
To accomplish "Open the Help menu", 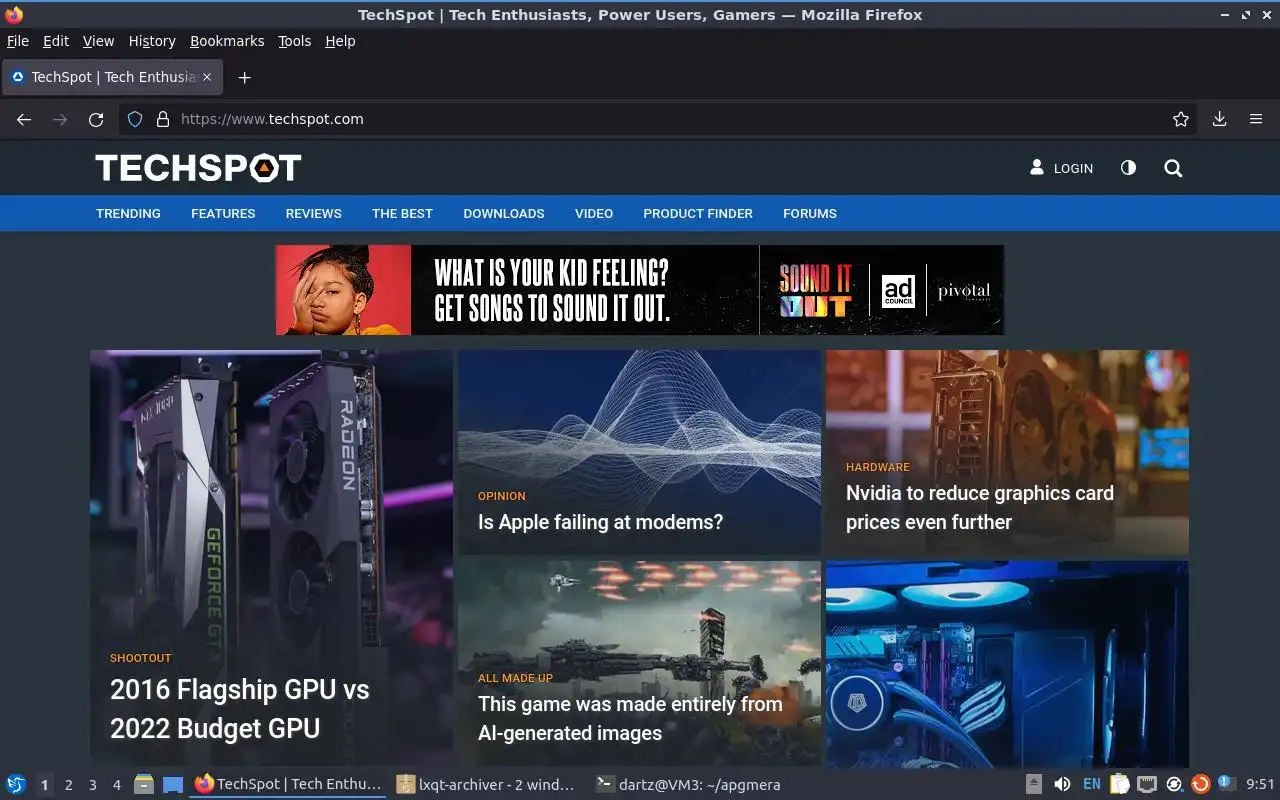I will [x=340, y=41].
